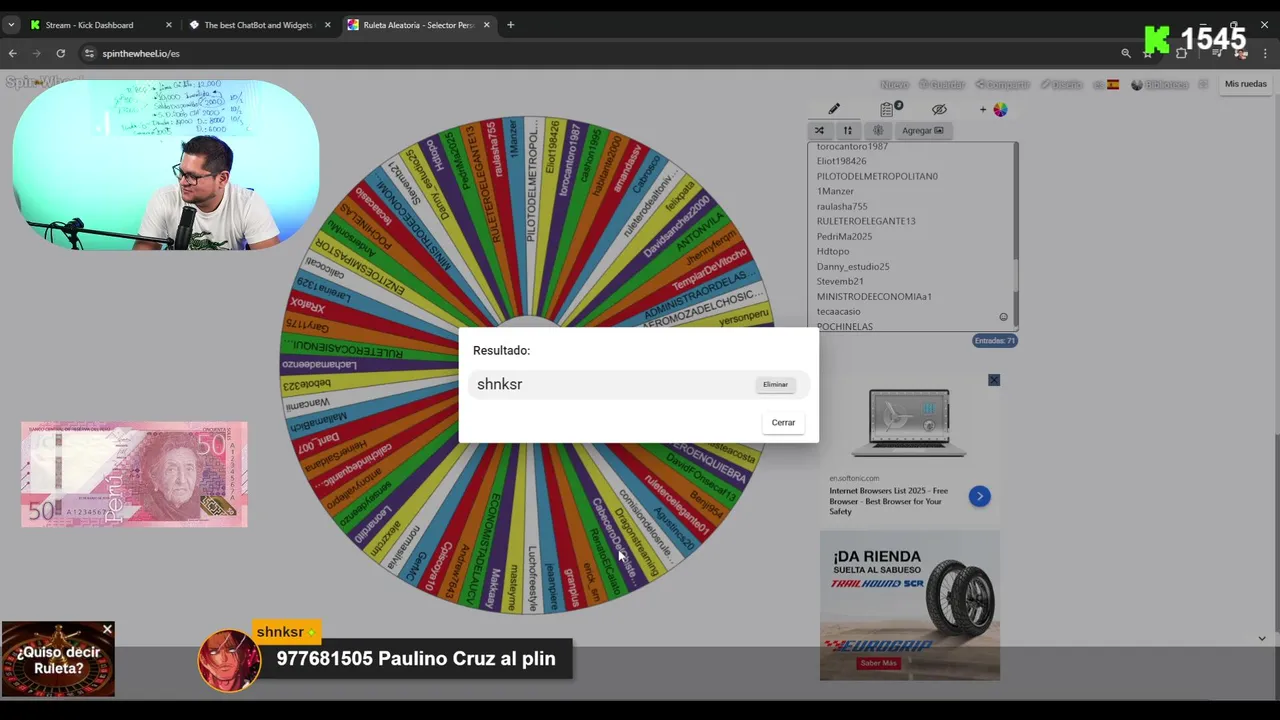Open the browser three-dot menu
Image resolution: width=1280 pixels, height=720 pixels.
click(1266, 53)
